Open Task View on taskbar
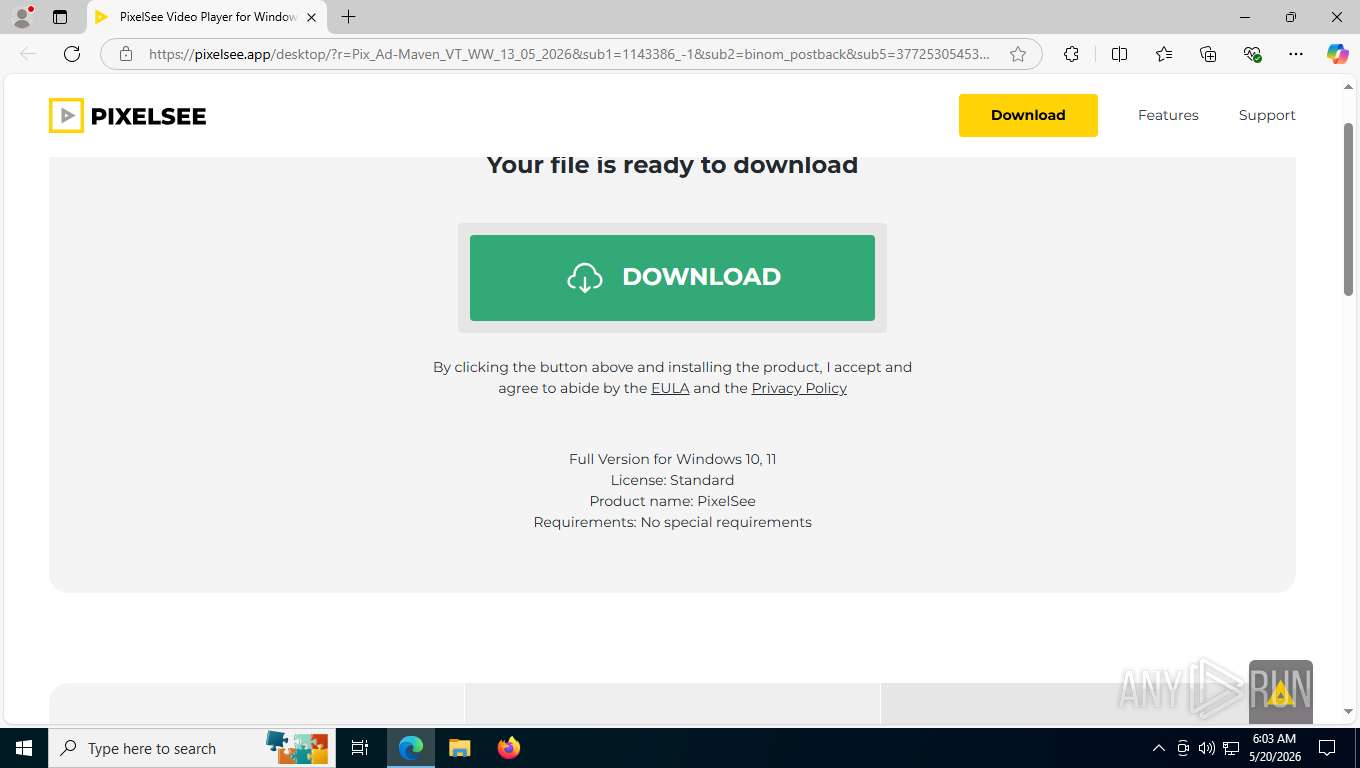 [x=360, y=748]
